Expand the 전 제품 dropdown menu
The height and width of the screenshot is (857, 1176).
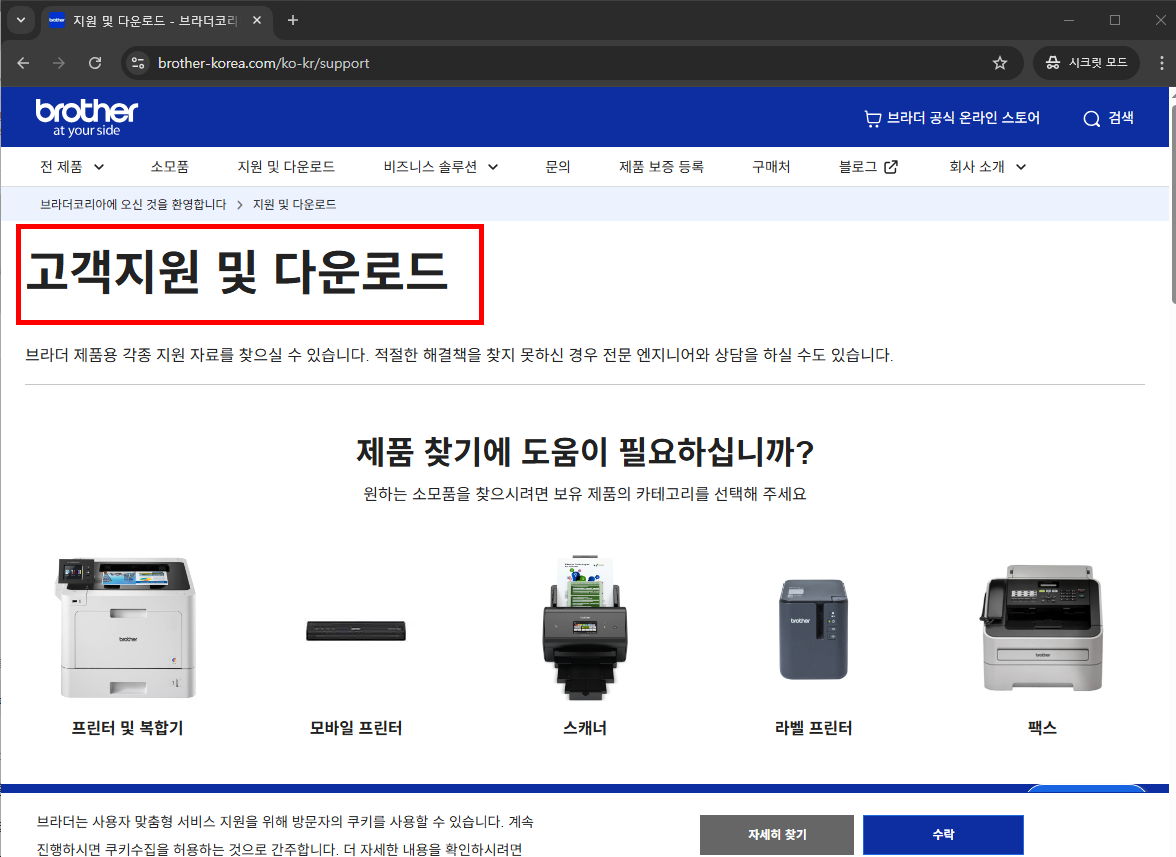70,167
